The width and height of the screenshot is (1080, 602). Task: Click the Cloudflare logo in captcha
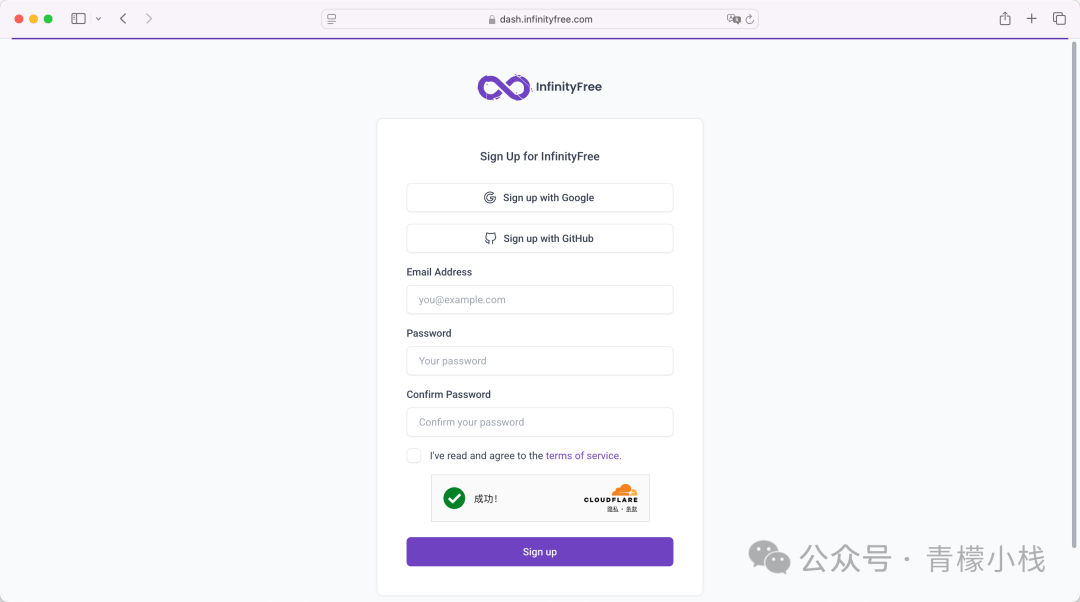[x=611, y=494]
